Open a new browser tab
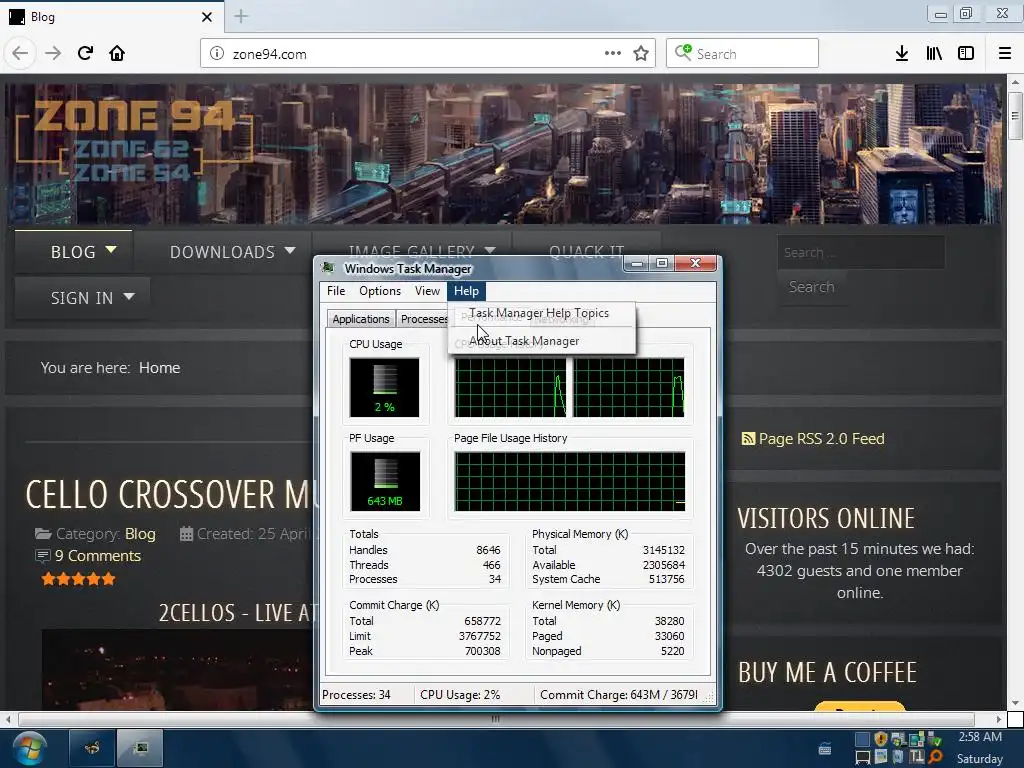Screen dimensions: 1024x768 [241, 16]
